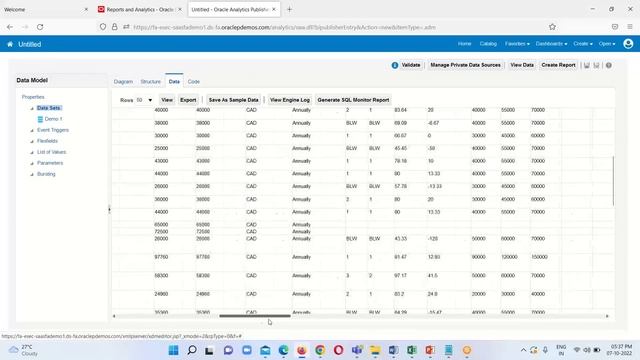Open the Create dropdown menu
This screenshot has height=360, width=640.
[x=582, y=44]
